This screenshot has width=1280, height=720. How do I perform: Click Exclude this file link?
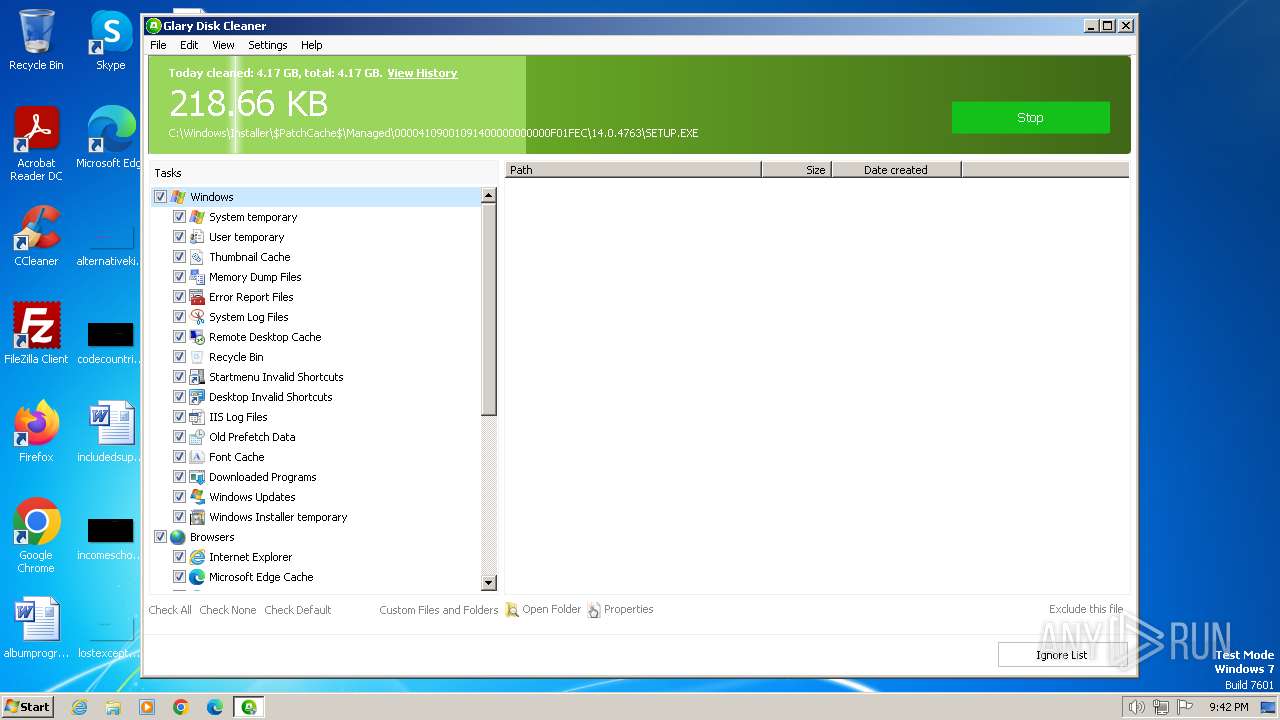1086,609
